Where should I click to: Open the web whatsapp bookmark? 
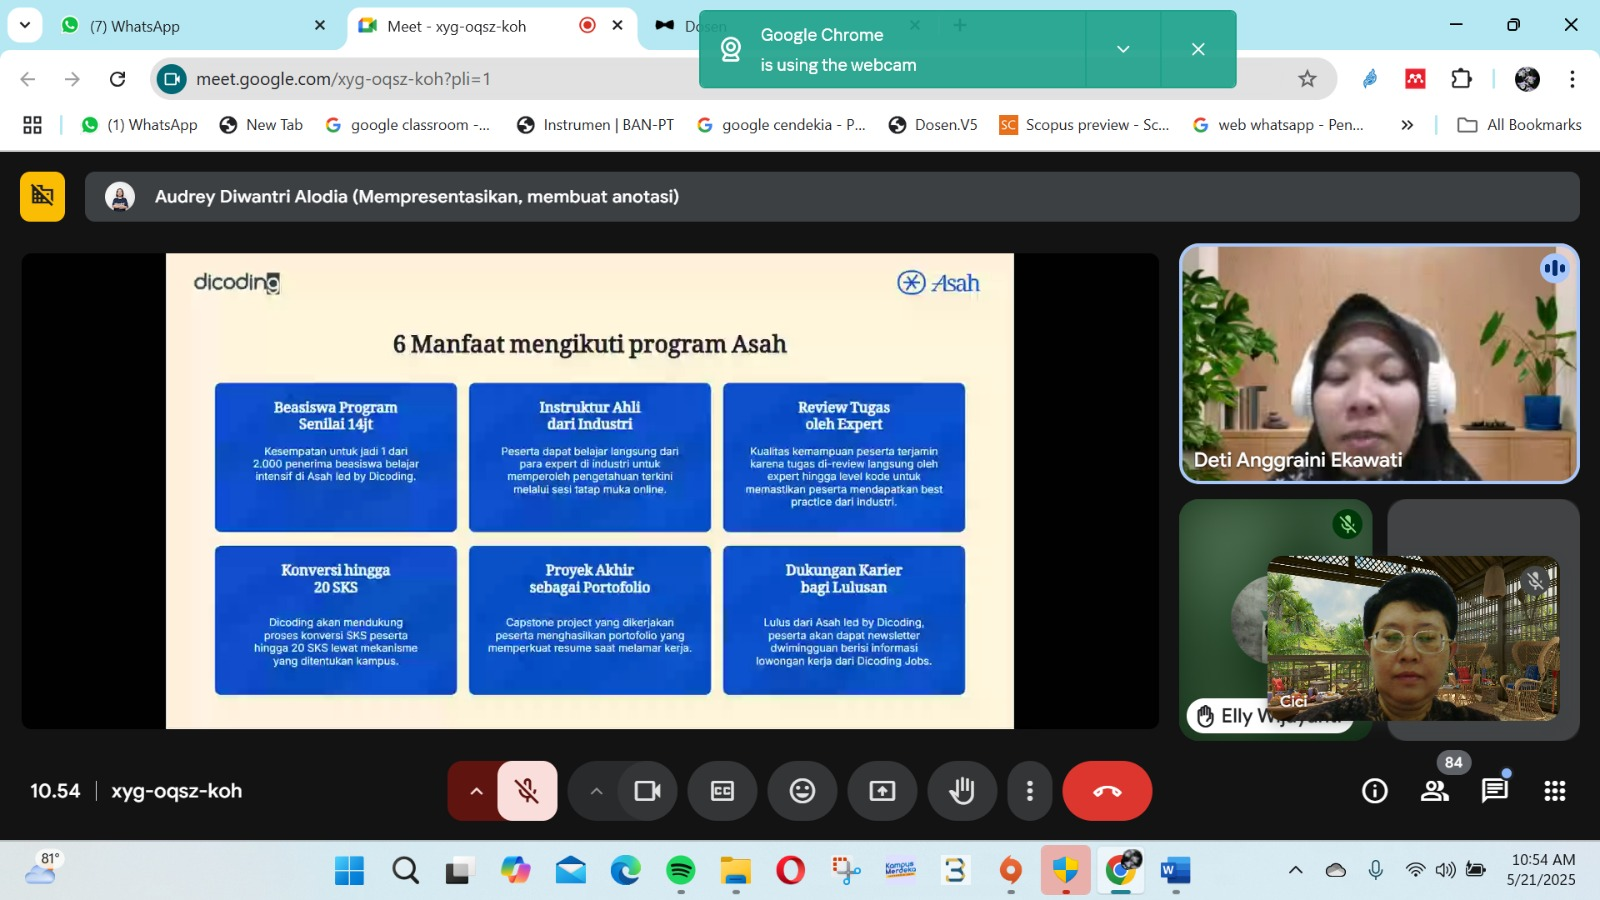coord(1278,125)
